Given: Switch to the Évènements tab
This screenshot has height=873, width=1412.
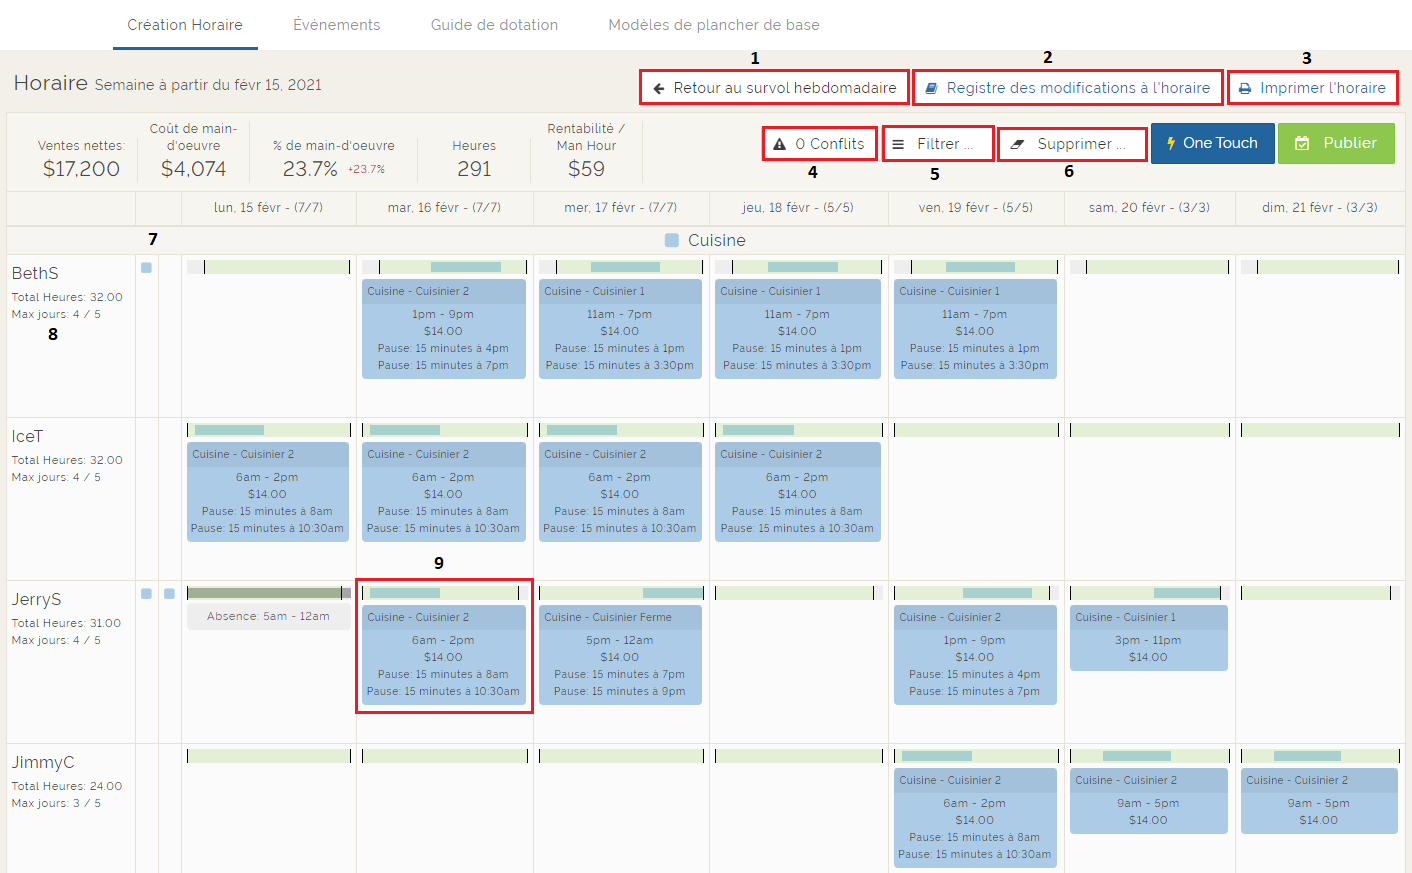Looking at the screenshot, I should pos(337,25).
